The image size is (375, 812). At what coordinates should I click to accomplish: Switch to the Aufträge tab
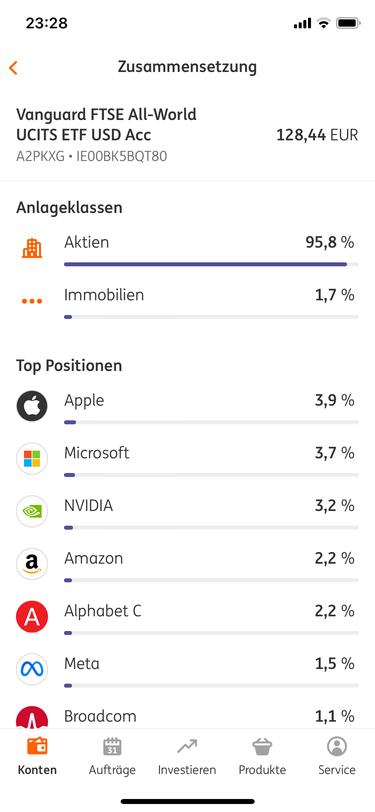112,757
